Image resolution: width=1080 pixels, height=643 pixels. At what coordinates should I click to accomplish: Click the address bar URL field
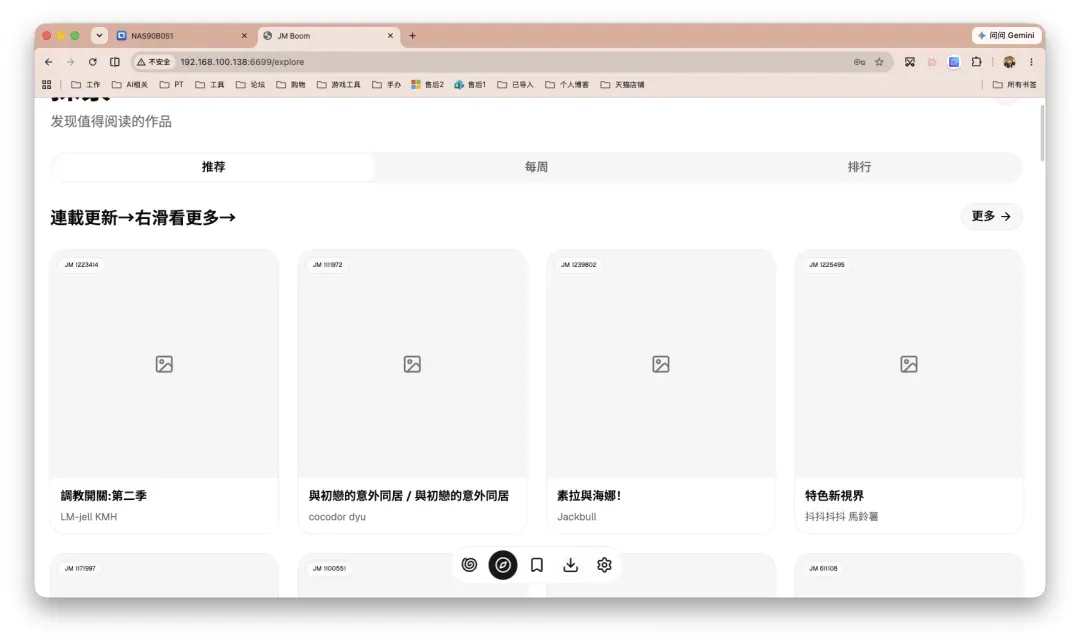click(510, 62)
